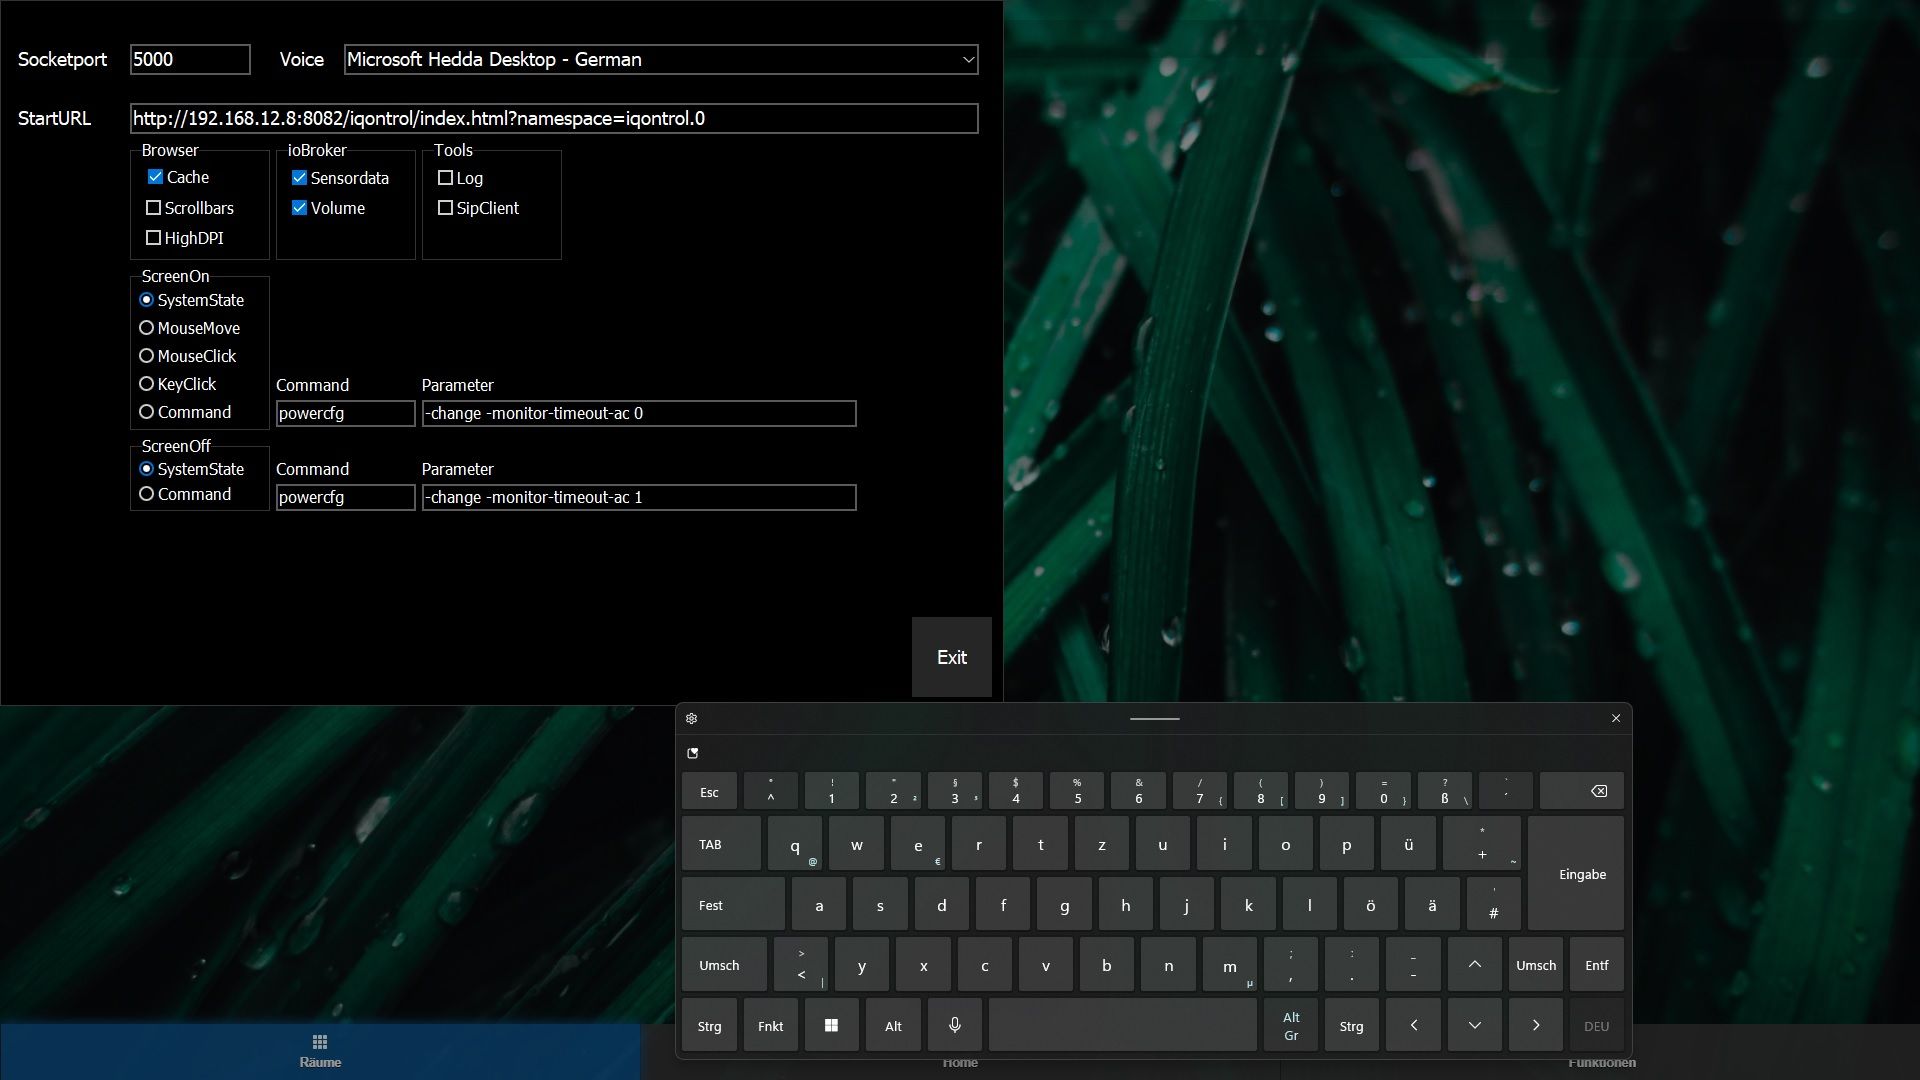Image resolution: width=1920 pixels, height=1080 pixels.
Task: Enable the Scrollbars checkbox
Action: [153, 208]
